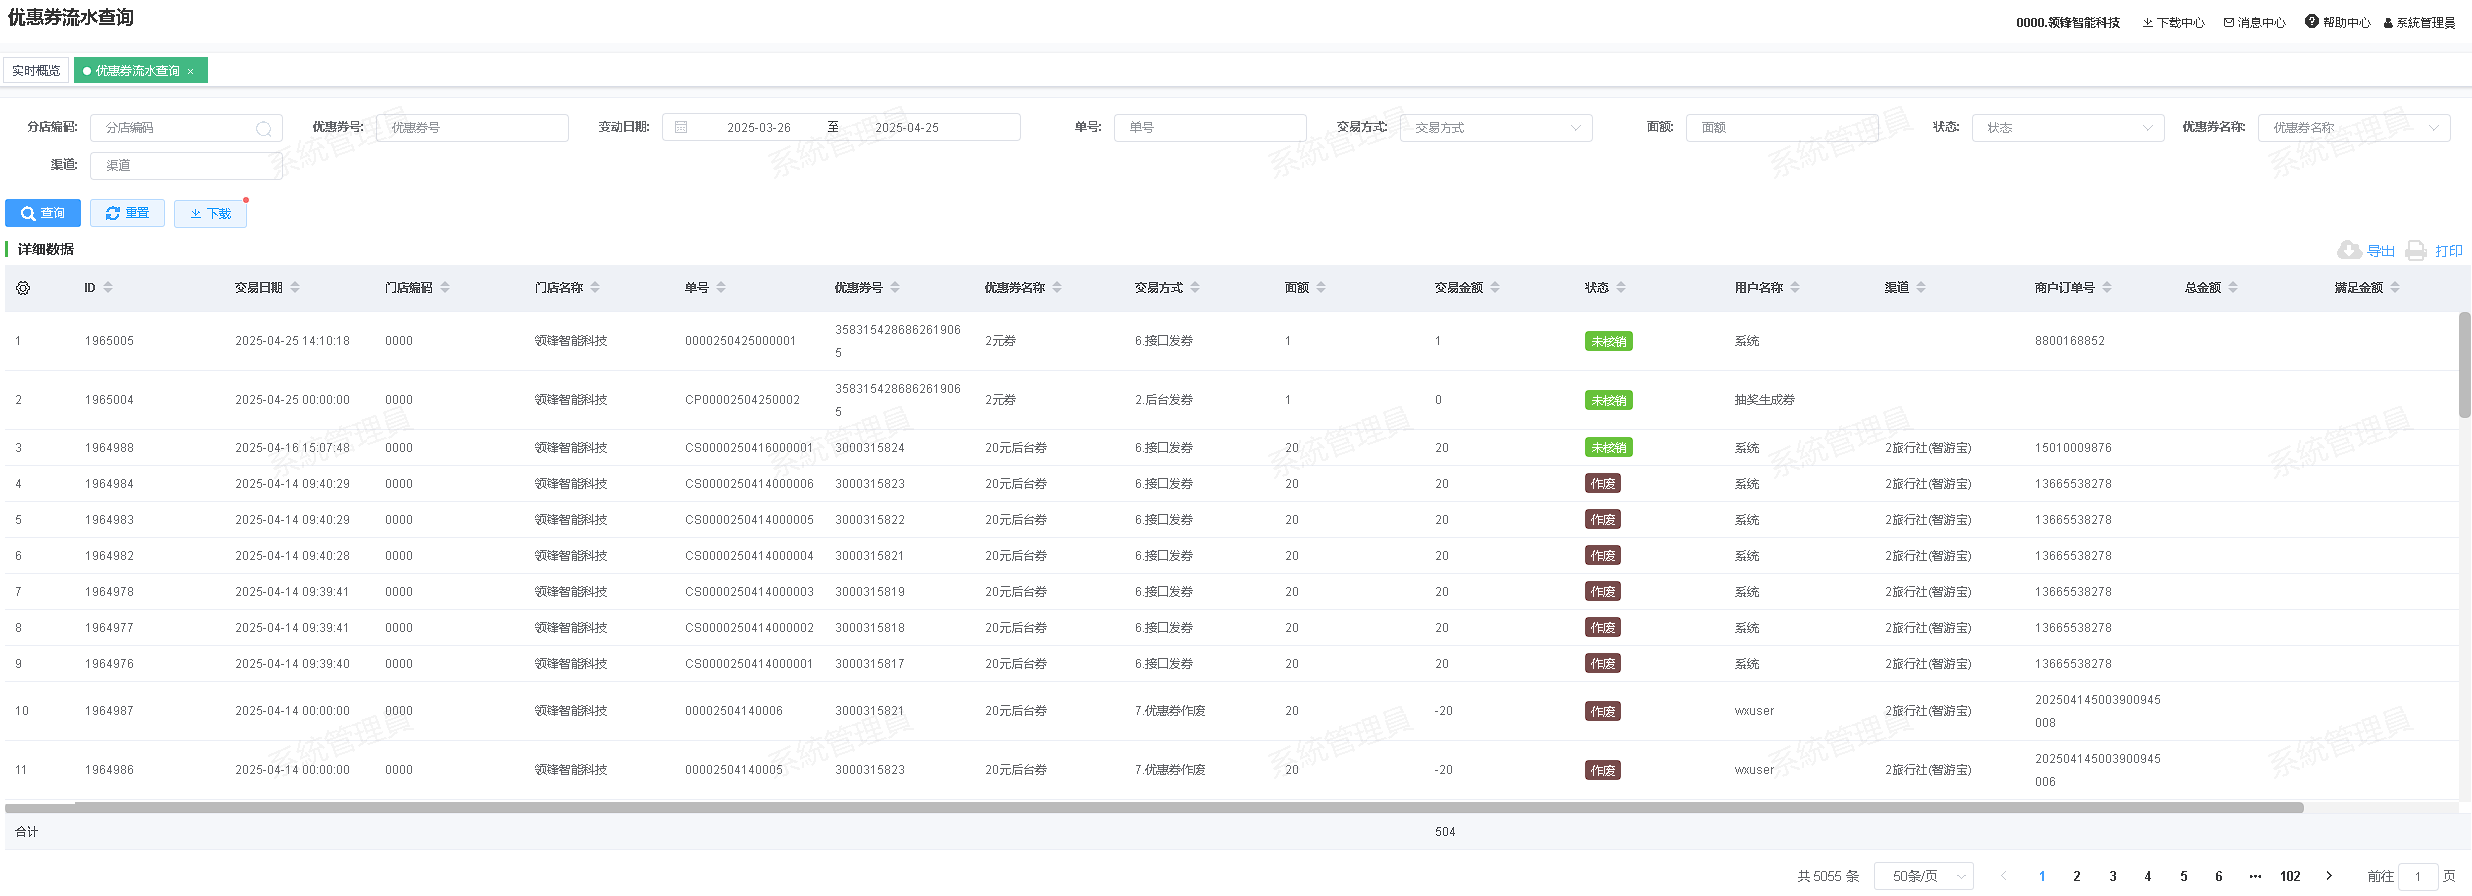Image resolution: width=2472 pixels, height=896 pixels.
Task: Open the help center
Action: pos(2337,22)
